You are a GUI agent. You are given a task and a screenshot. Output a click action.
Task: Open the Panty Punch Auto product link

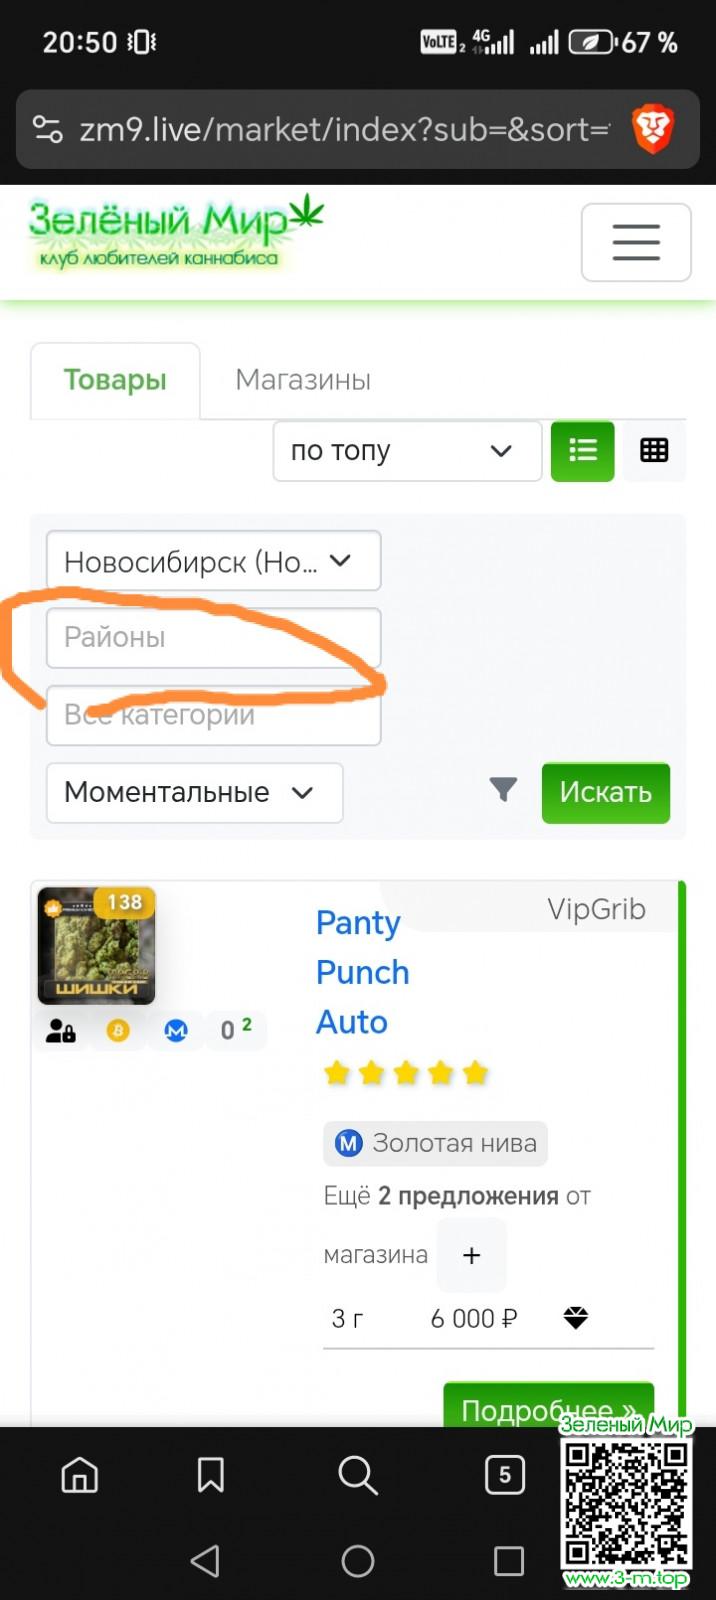(x=362, y=972)
